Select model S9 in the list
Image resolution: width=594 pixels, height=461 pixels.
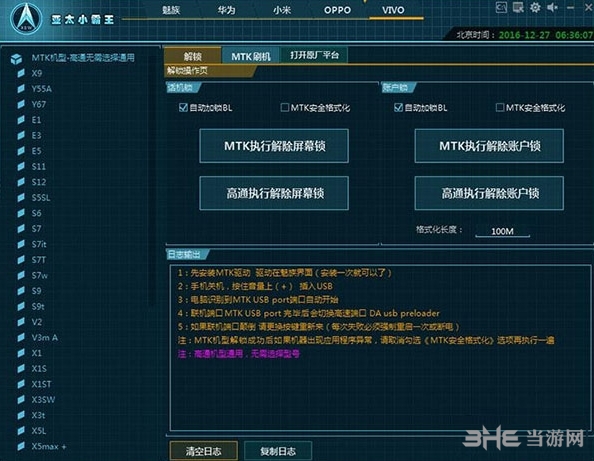click(36, 291)
